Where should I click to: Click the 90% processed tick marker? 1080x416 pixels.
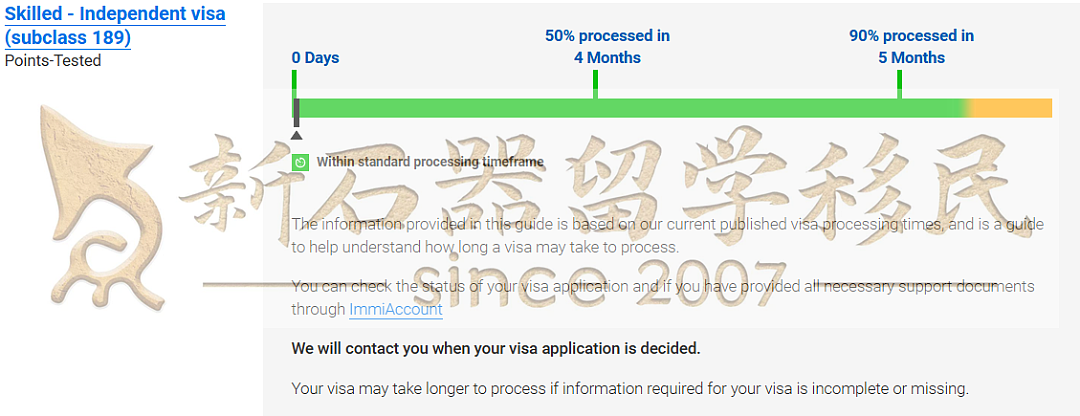coord(899,84)
